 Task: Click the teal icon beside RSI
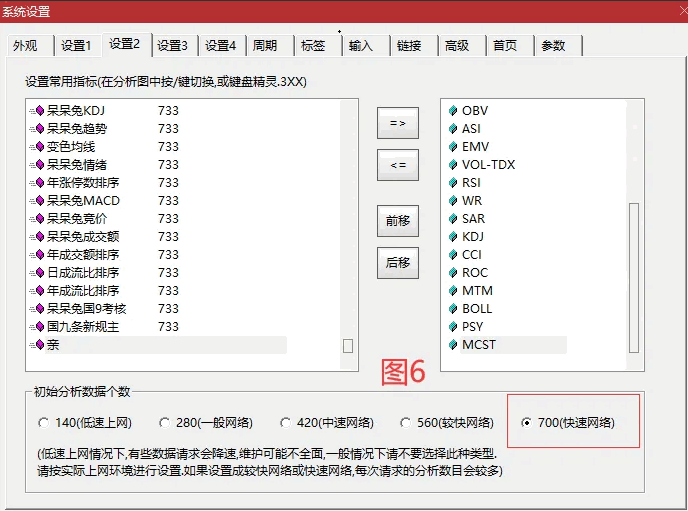tap(453, 182)
